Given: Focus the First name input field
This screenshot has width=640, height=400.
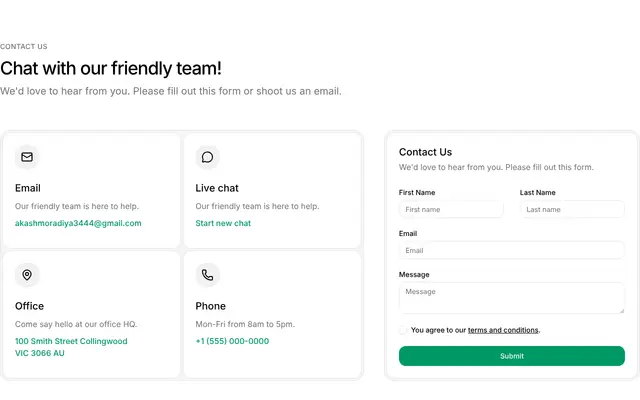Looking at the screenshot, I should pyautogui.click(x=451, y=209).
